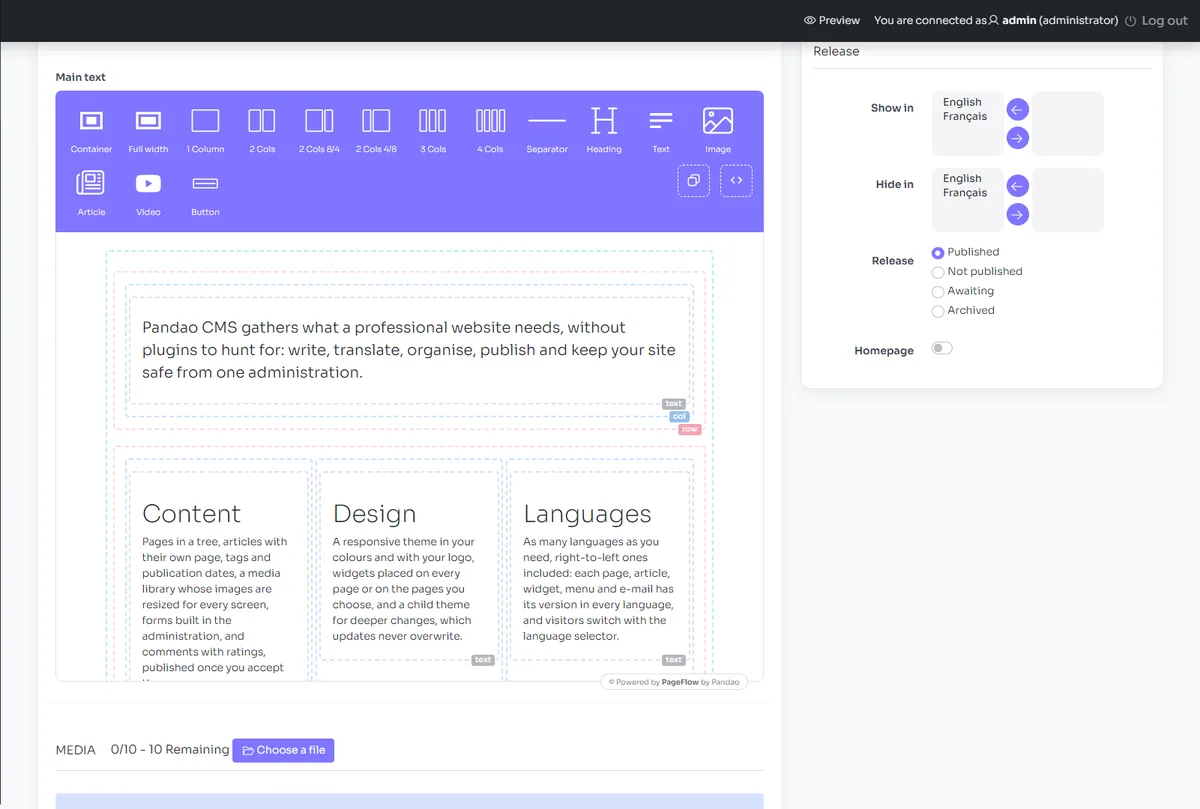Screen dimensions: 1200x809
Task: Open the admin user profile
Action: (1053, 20)
